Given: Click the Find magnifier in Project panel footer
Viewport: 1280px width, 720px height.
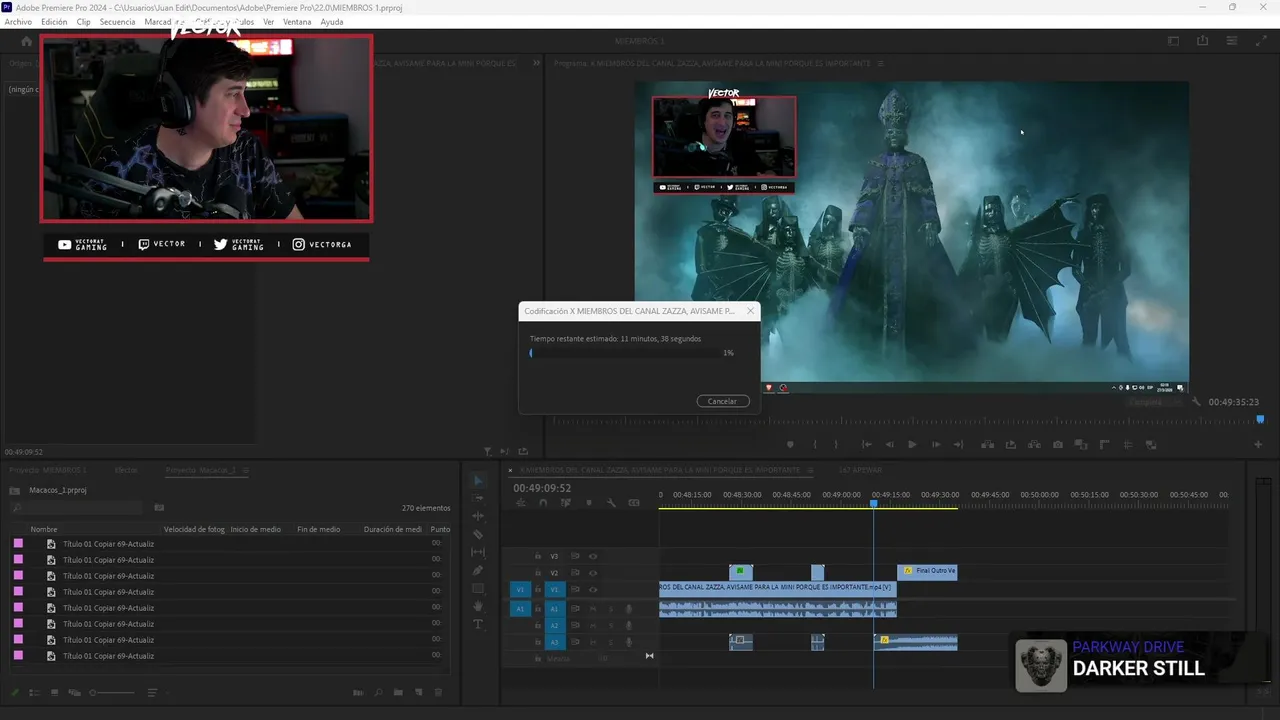Looking at the screenshot, I should point(378,692).
